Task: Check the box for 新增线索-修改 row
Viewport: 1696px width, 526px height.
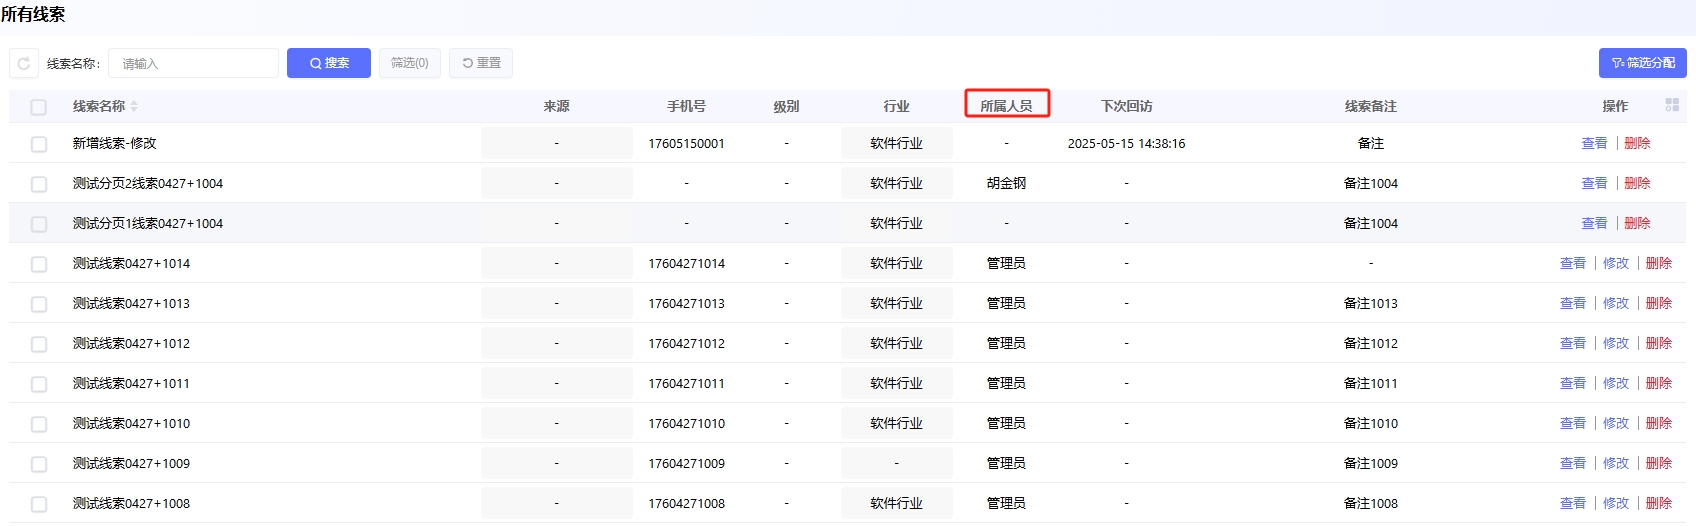Action: click(x=39, y=144)
